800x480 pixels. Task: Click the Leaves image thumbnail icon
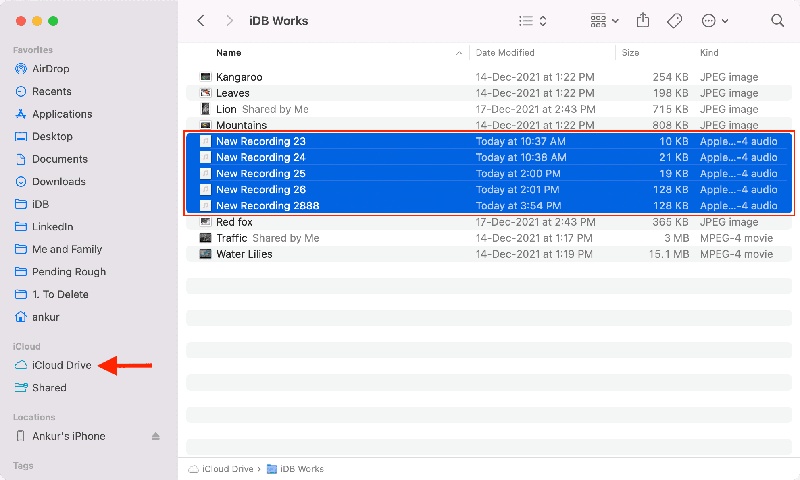tap(205, 93)
